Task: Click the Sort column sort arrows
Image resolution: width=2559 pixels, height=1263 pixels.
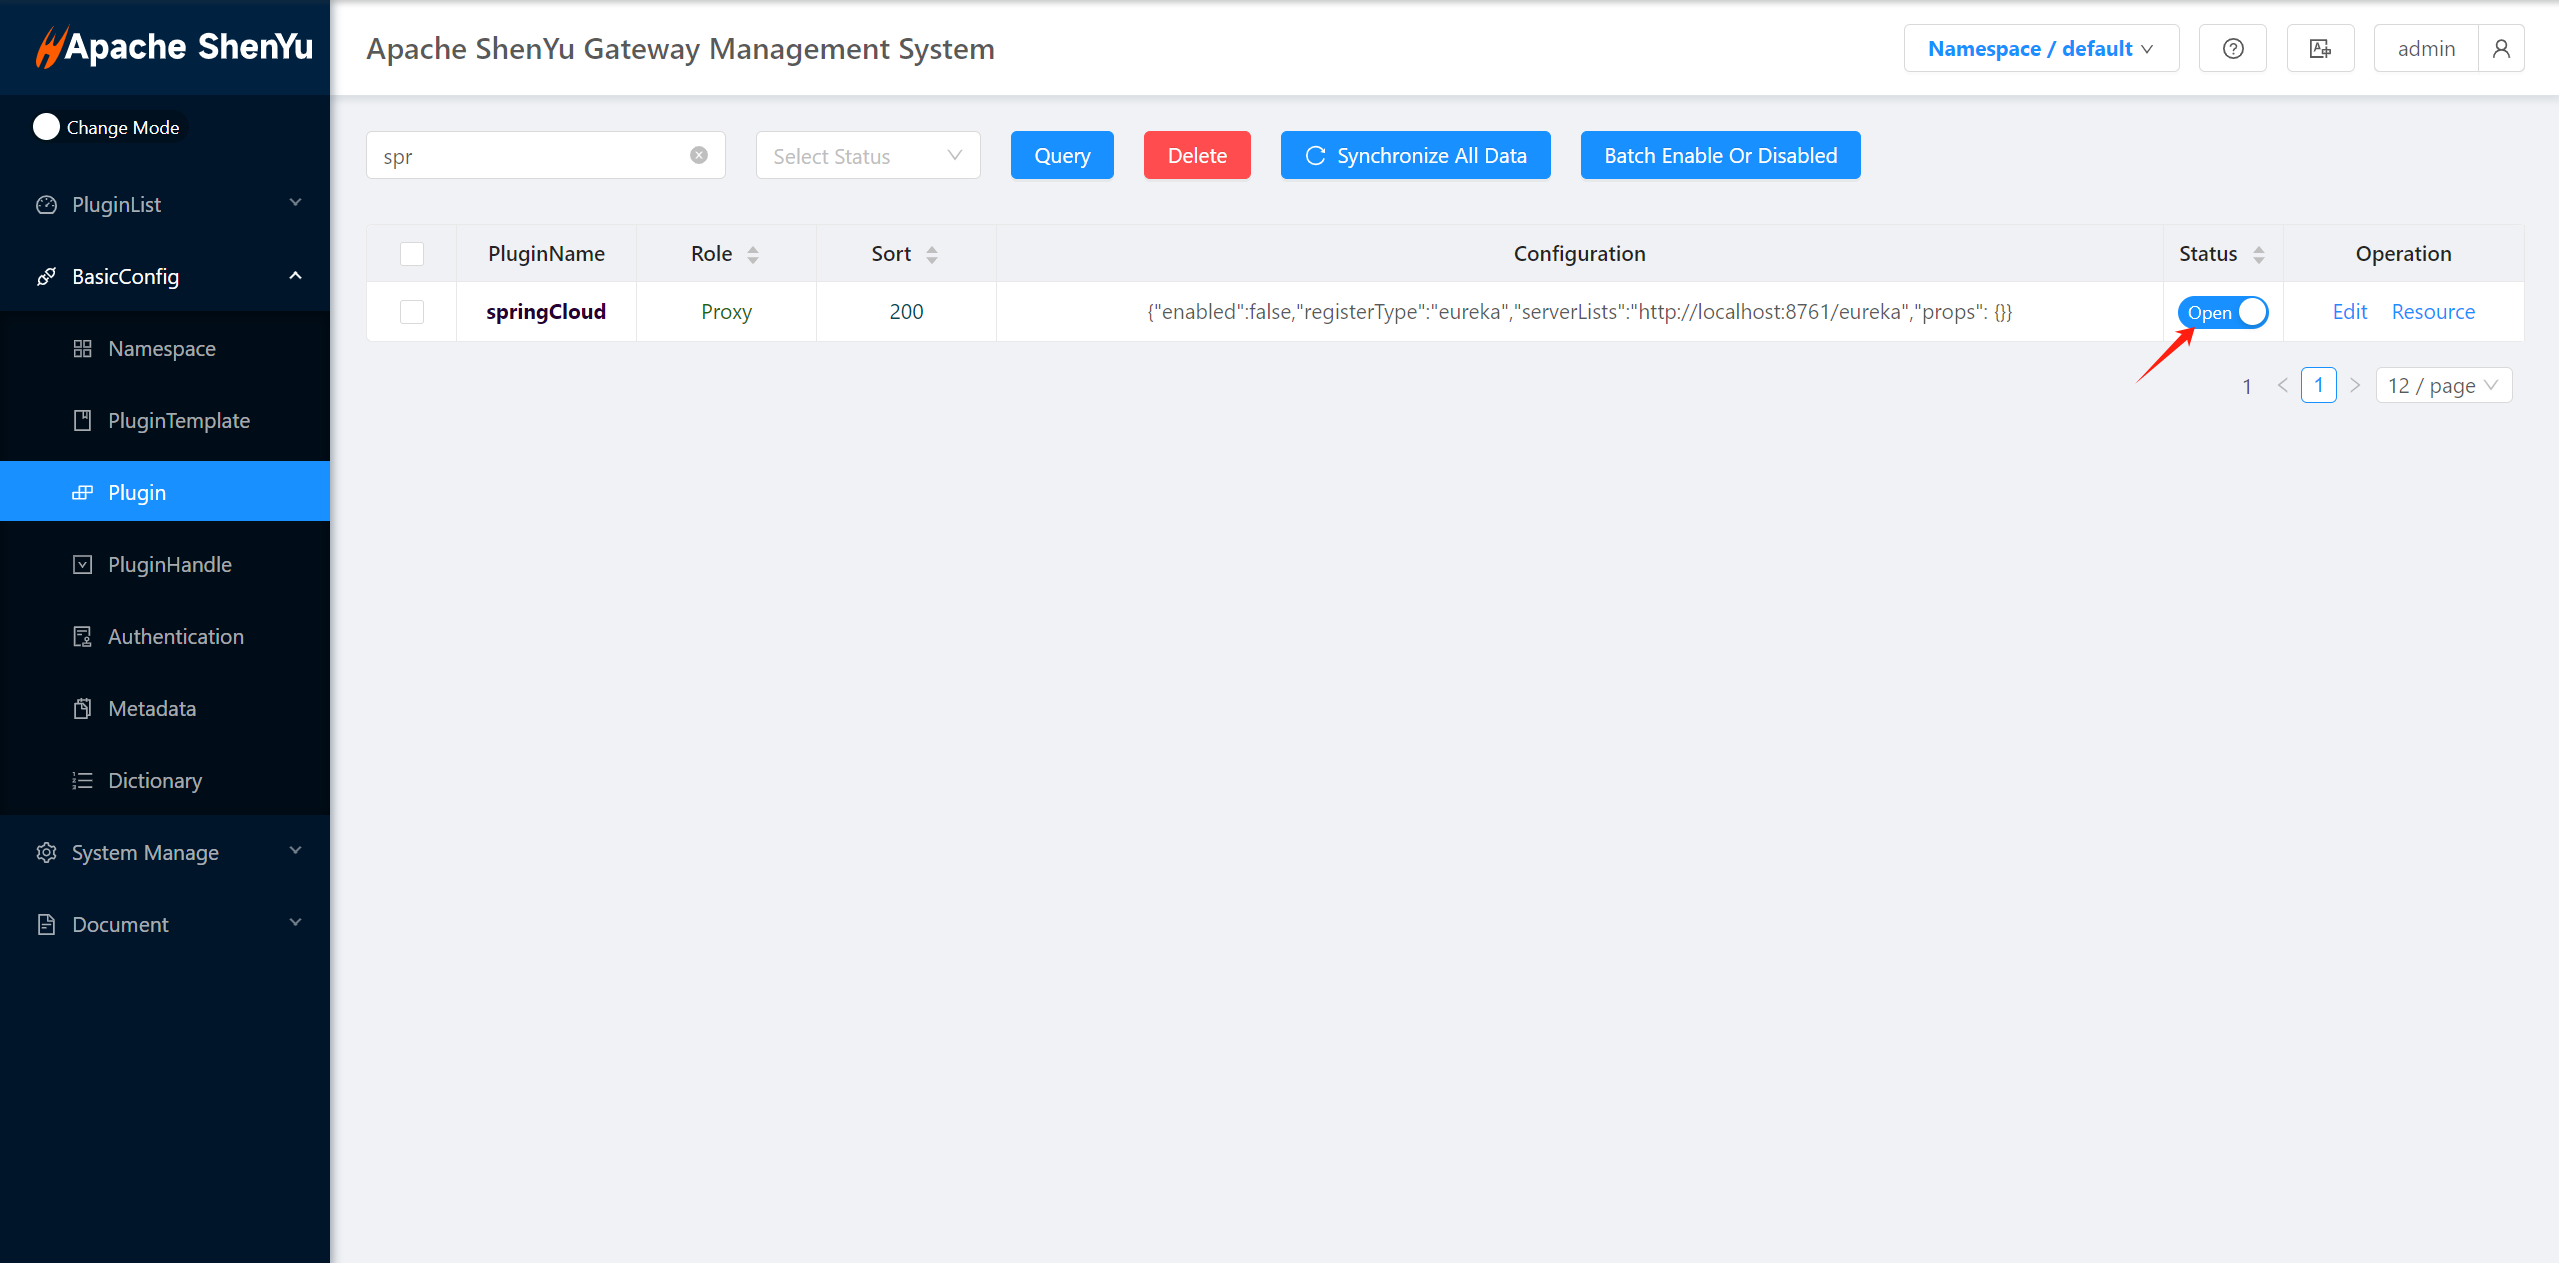Action: (932, 255)
